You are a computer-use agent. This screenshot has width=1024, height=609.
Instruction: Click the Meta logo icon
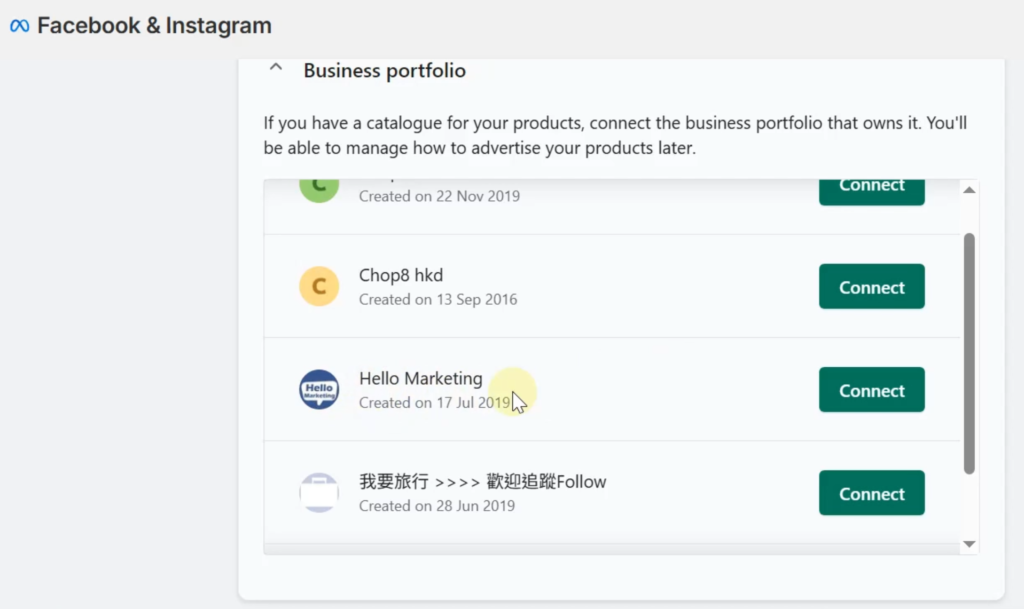pyautogui.click(x=20, y=26)
